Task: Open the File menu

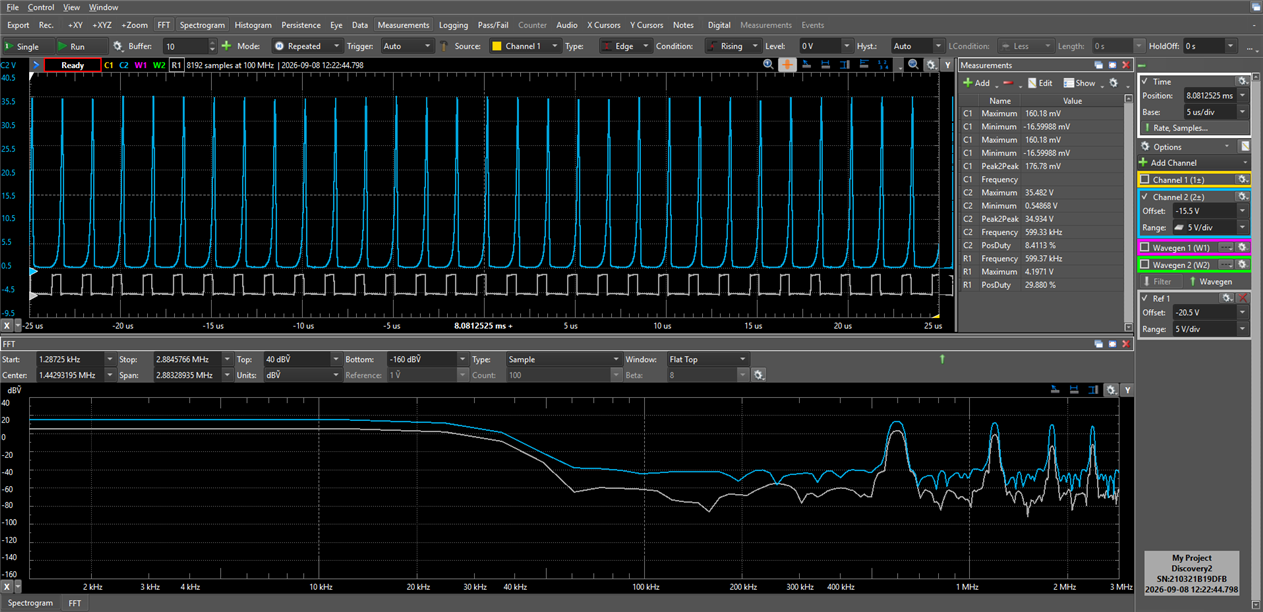Action: [12, 7]
